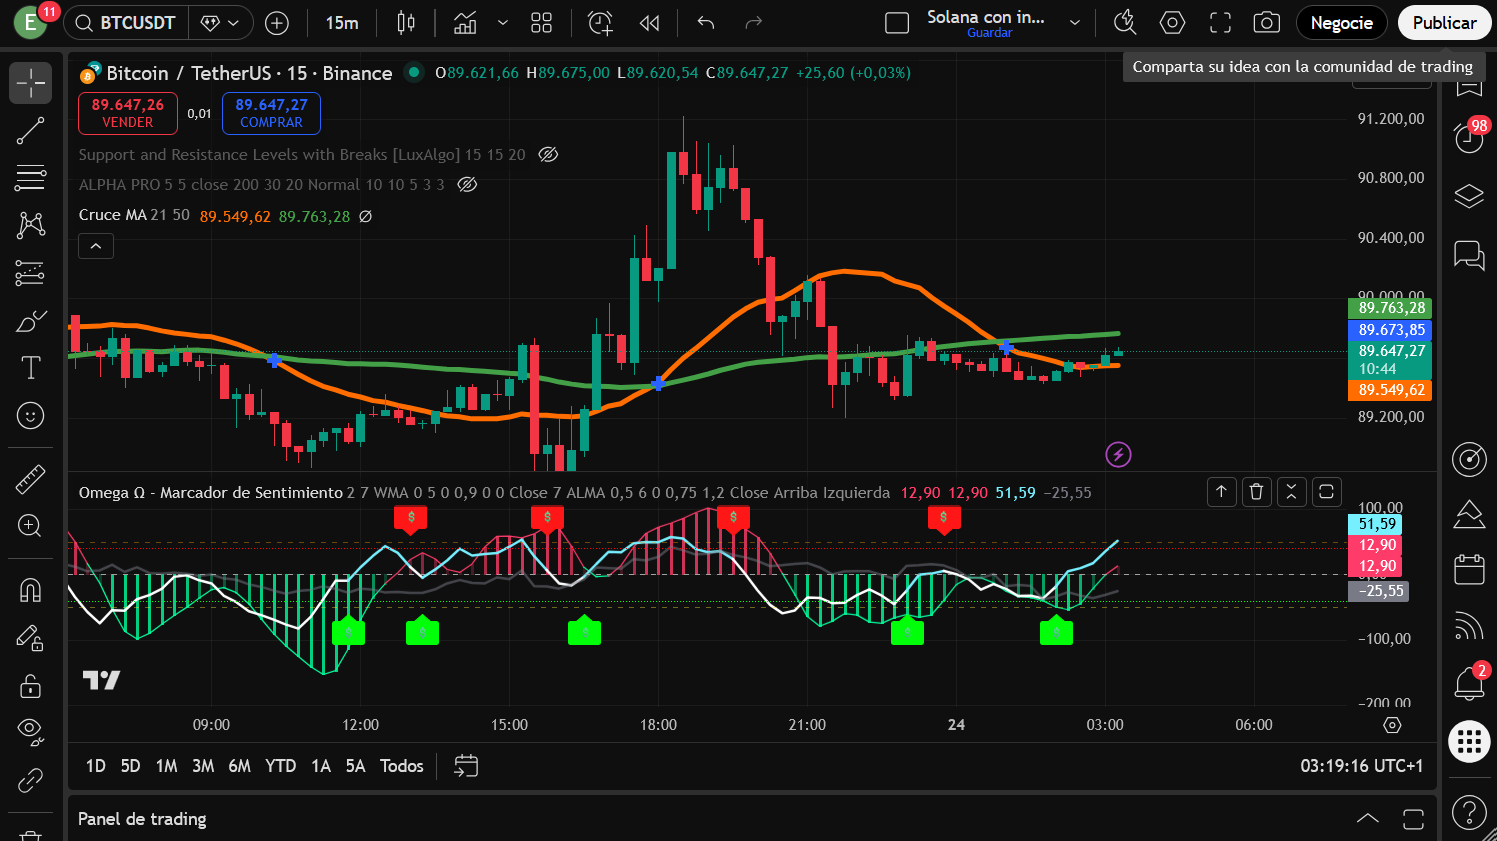The width and height of the screenshot is (1497, 841).
Task: Select the trend line drawing tool
Action: (x=30, y=130)
